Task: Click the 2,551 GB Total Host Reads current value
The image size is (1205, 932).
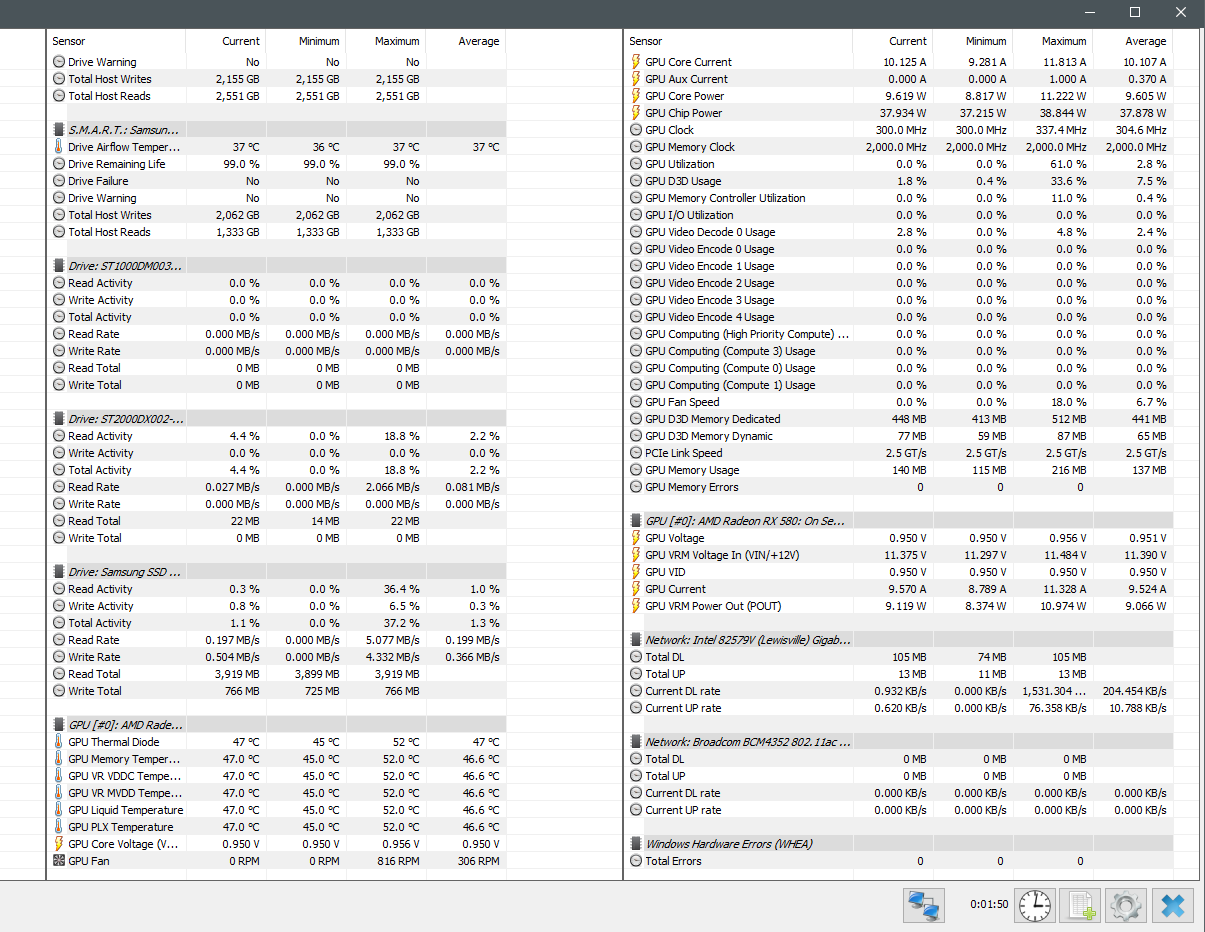Action: pyautogui.click(x=237, y=96)
